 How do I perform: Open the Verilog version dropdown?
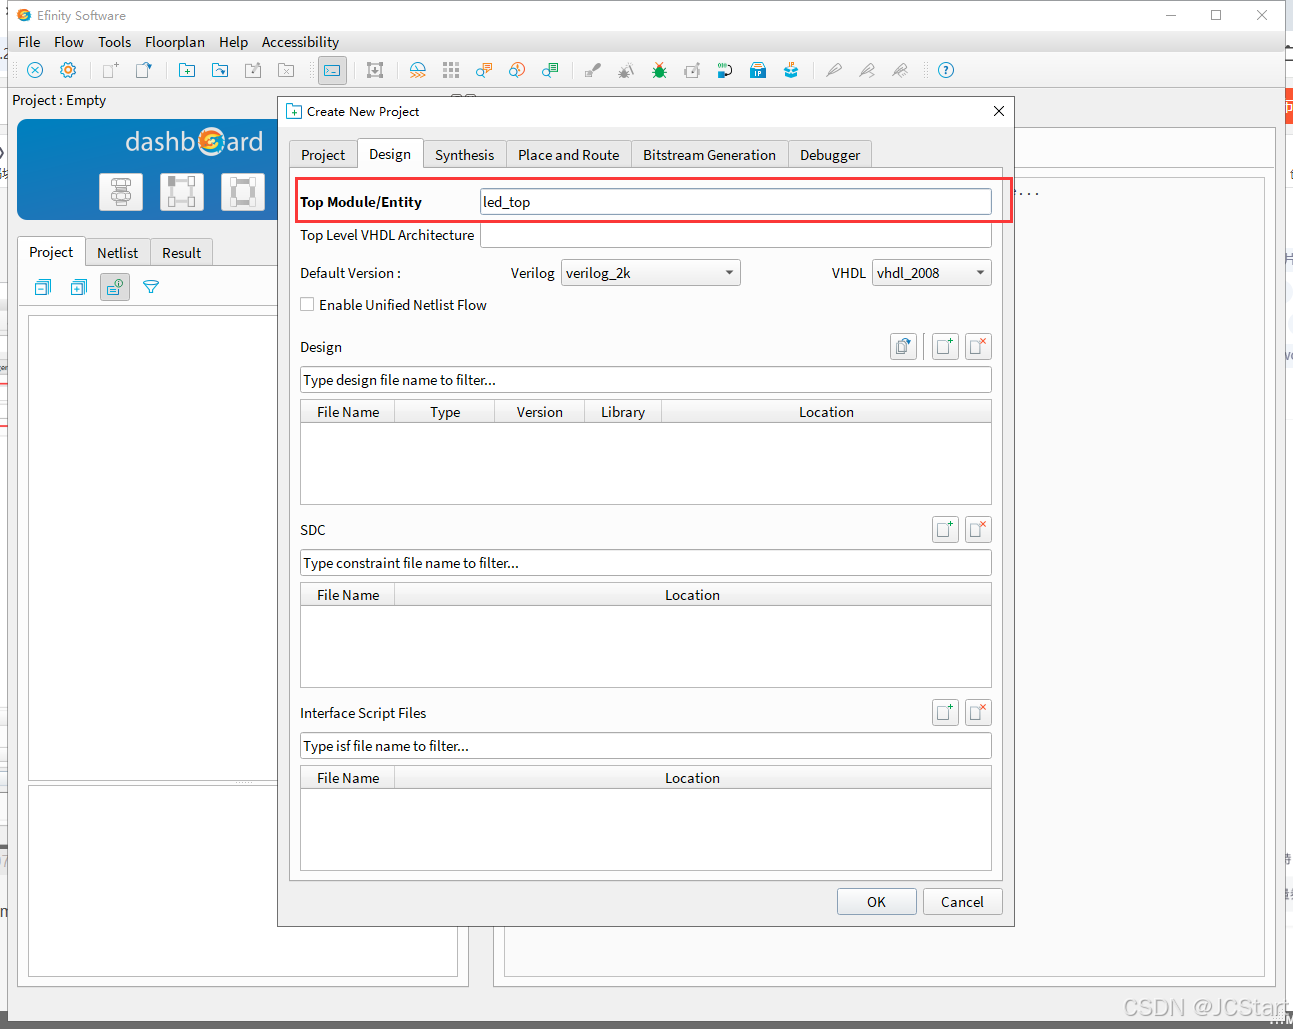point(651,273)
